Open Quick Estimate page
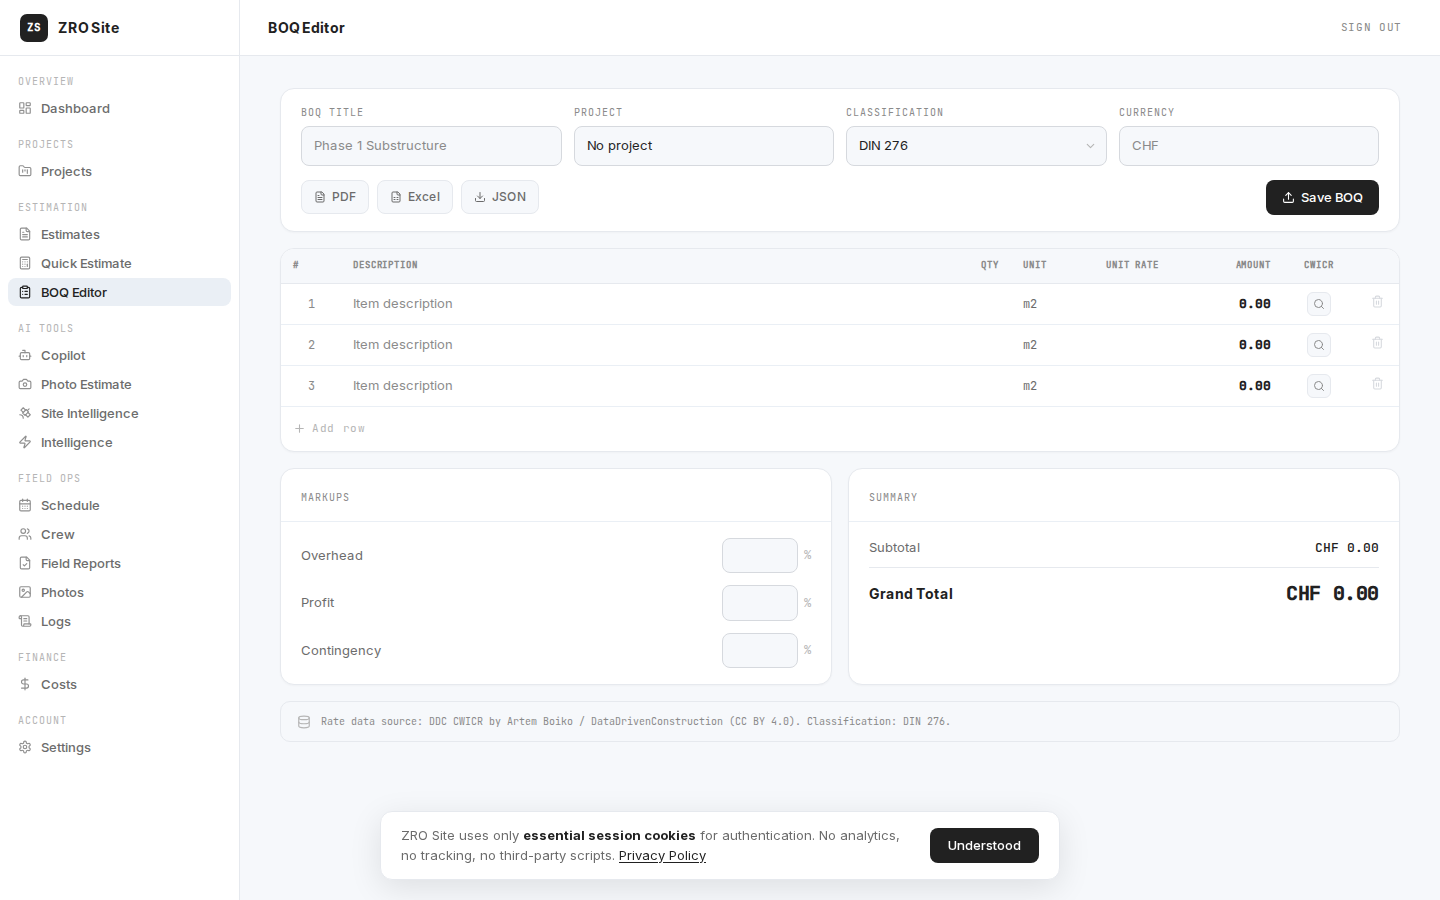 click(x=119, y=263)
